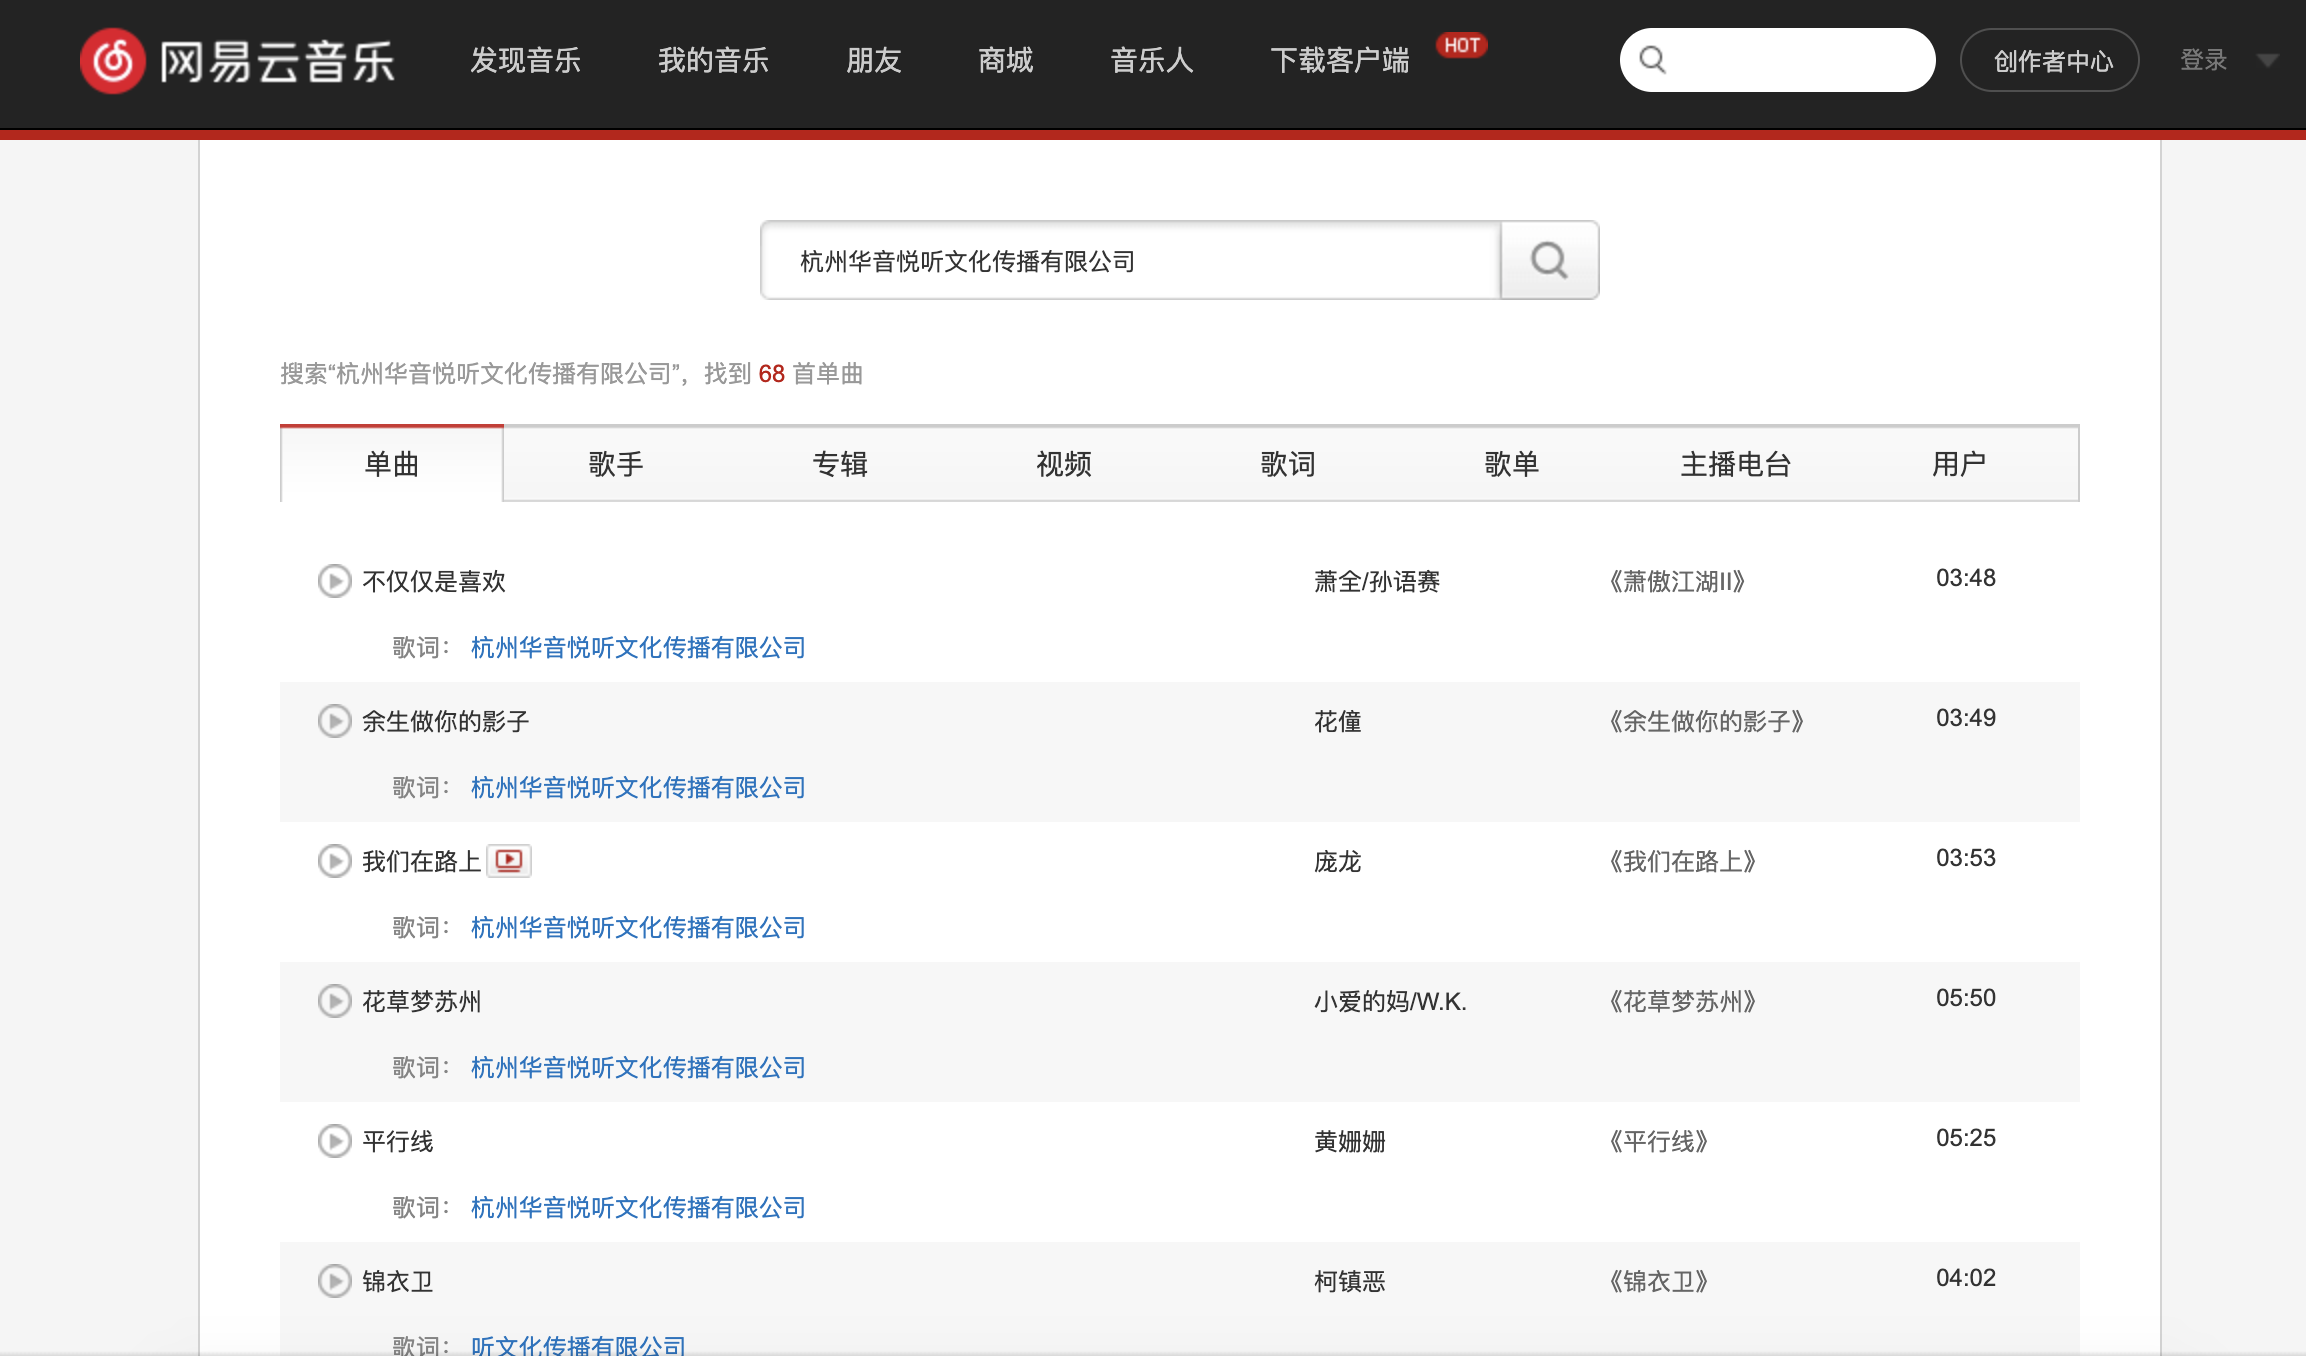Switch to the 专辑 results tab

839,464
